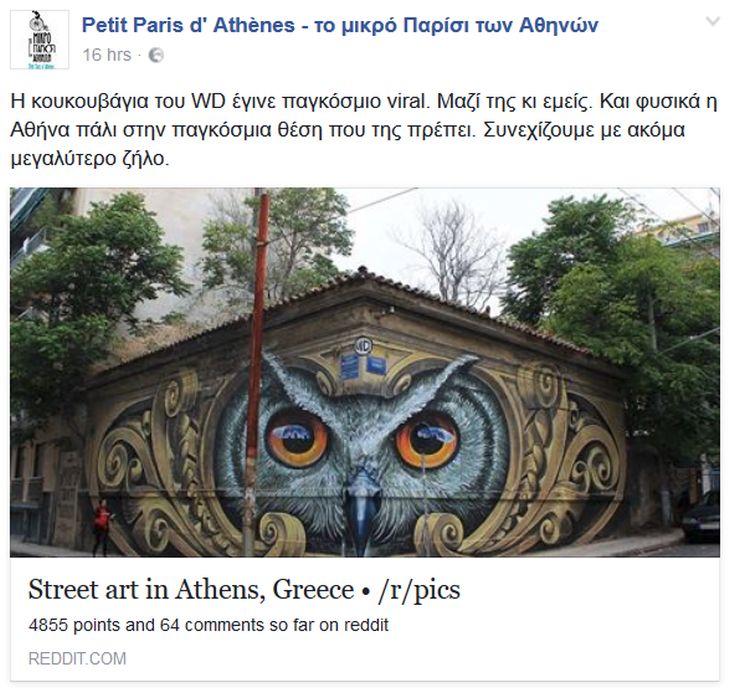Open the owl mural preview image

(365, 372)
